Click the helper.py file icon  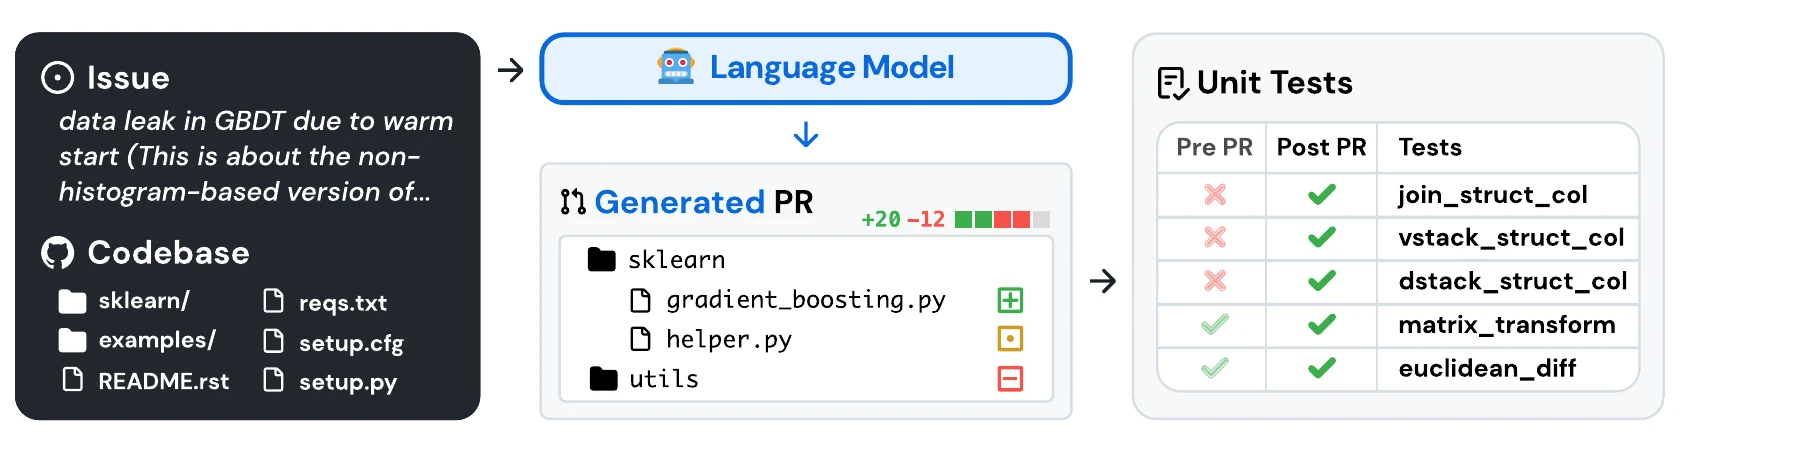[x=641, y=340]
